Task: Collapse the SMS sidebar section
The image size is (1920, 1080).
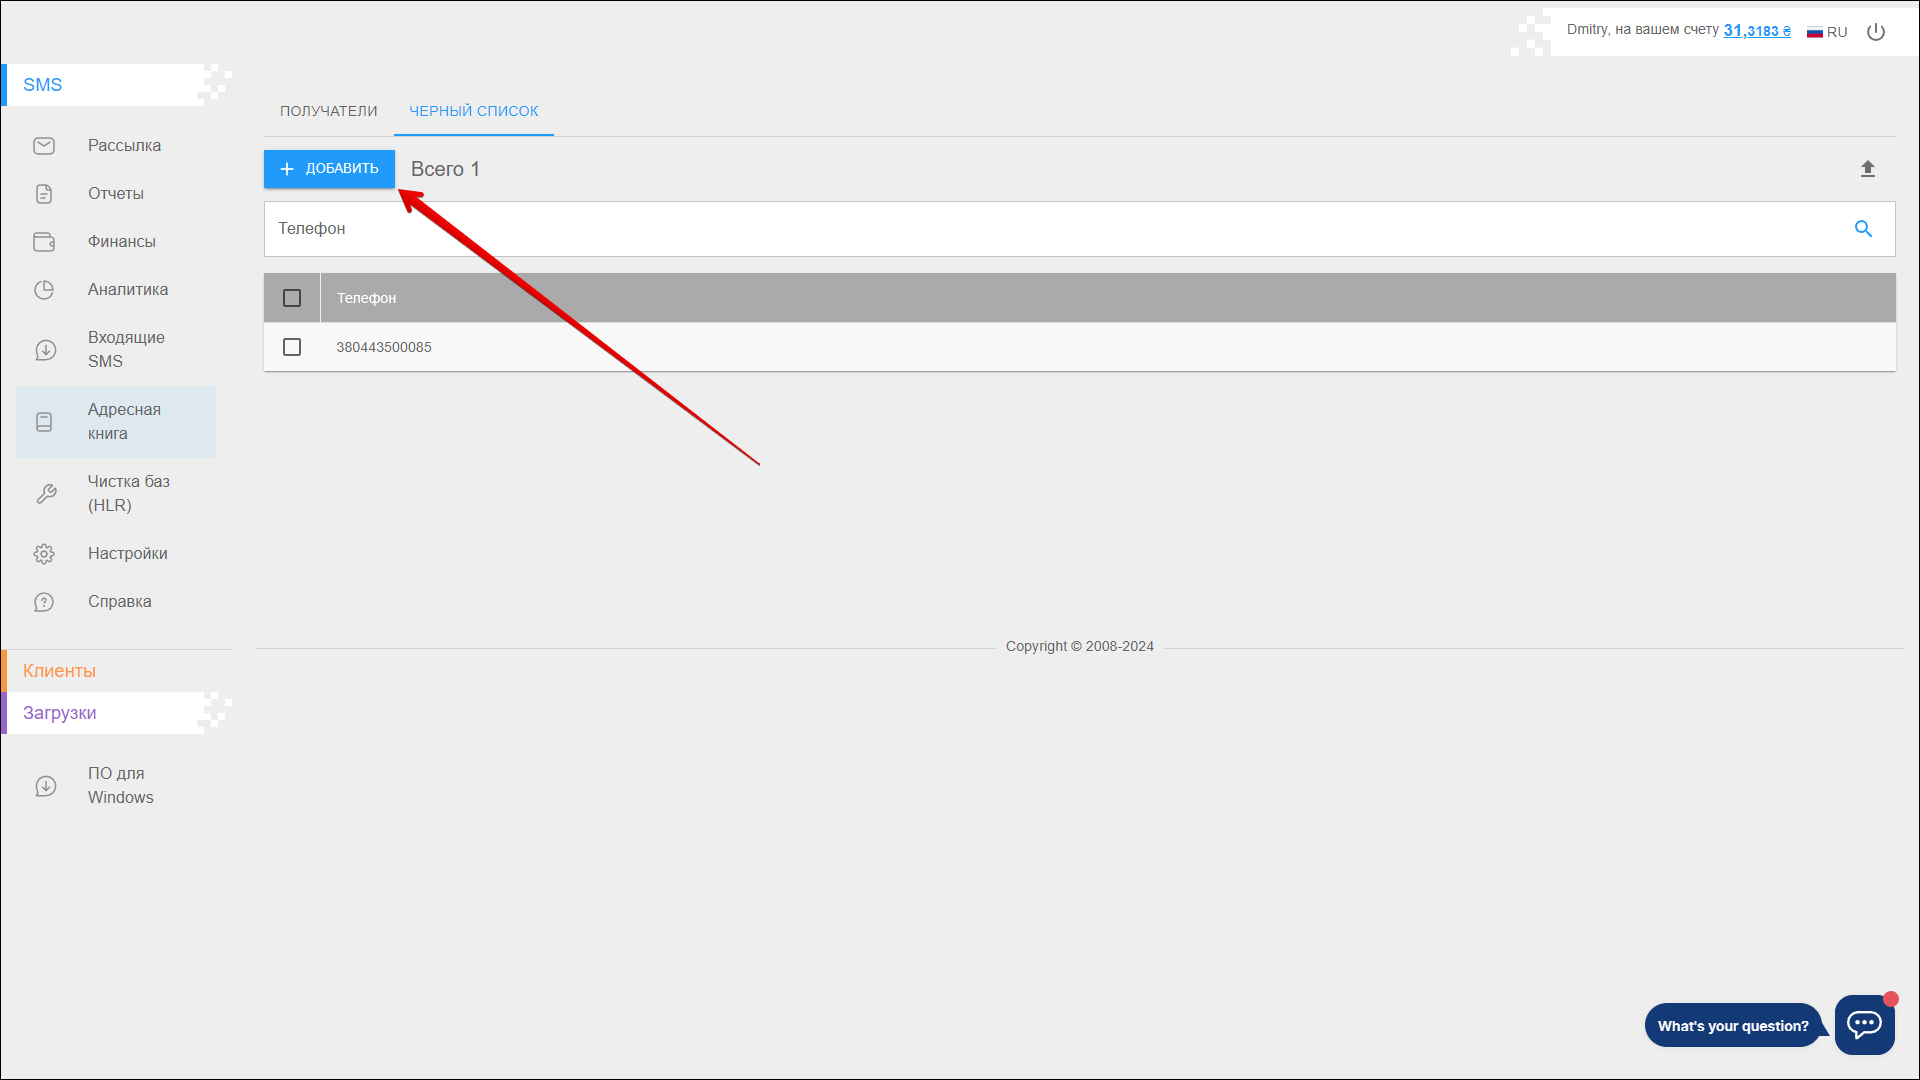Action: 43,85
